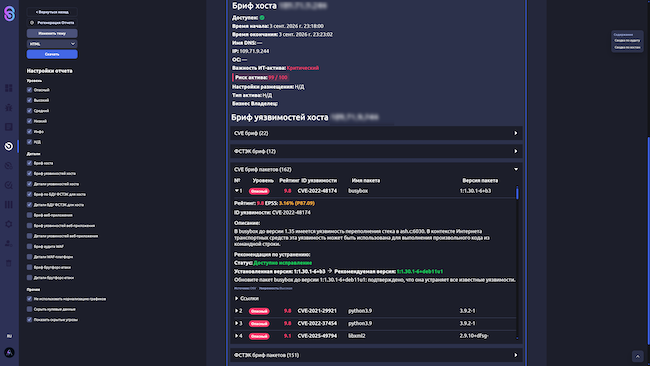Expand the ФСТЭК бриф (12) section

(376, 151)
